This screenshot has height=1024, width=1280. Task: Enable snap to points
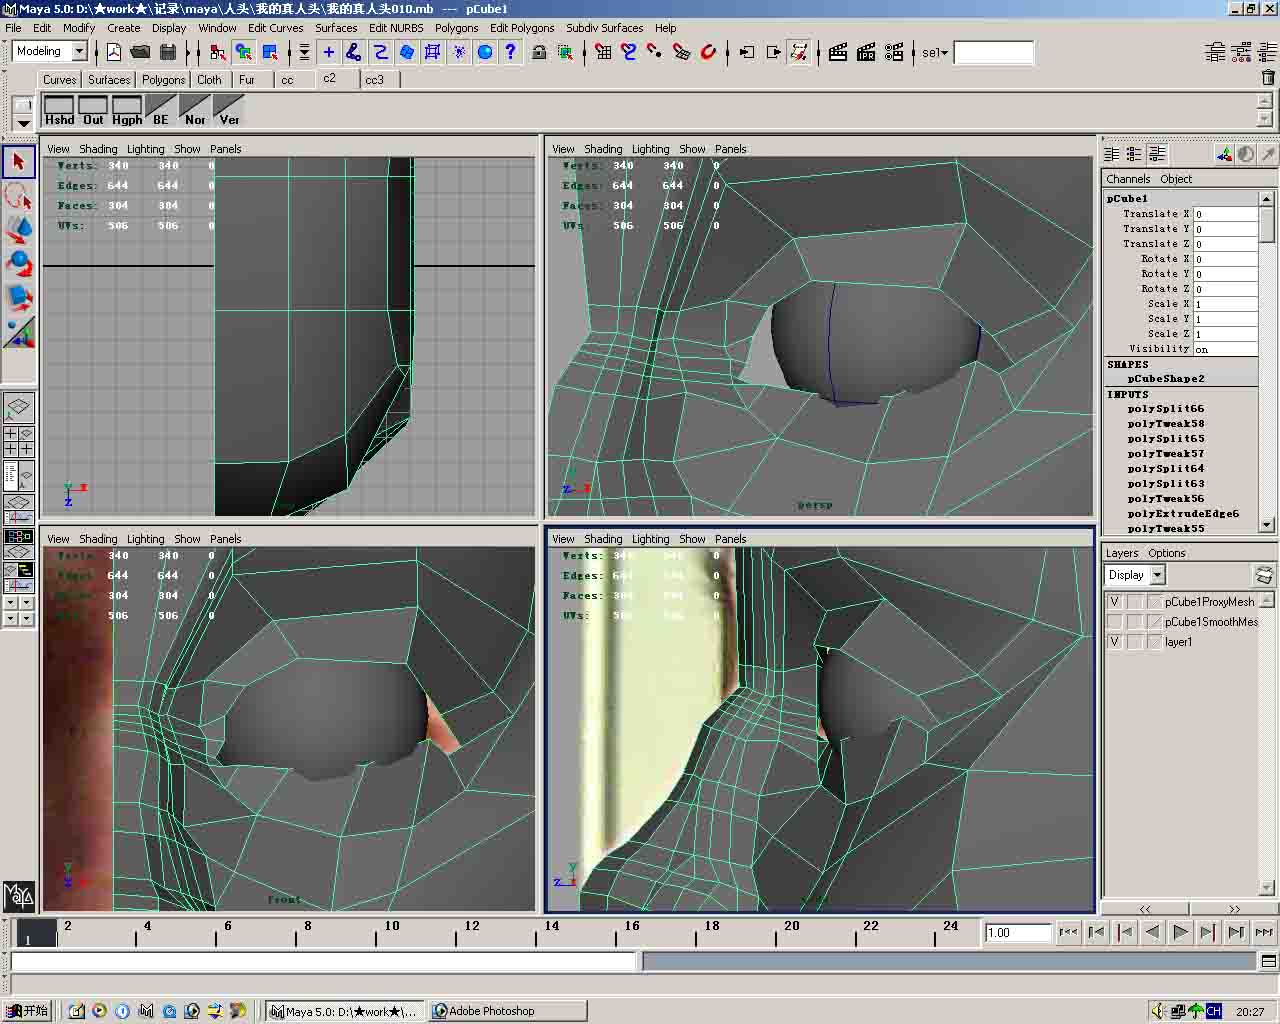(655, 52)
